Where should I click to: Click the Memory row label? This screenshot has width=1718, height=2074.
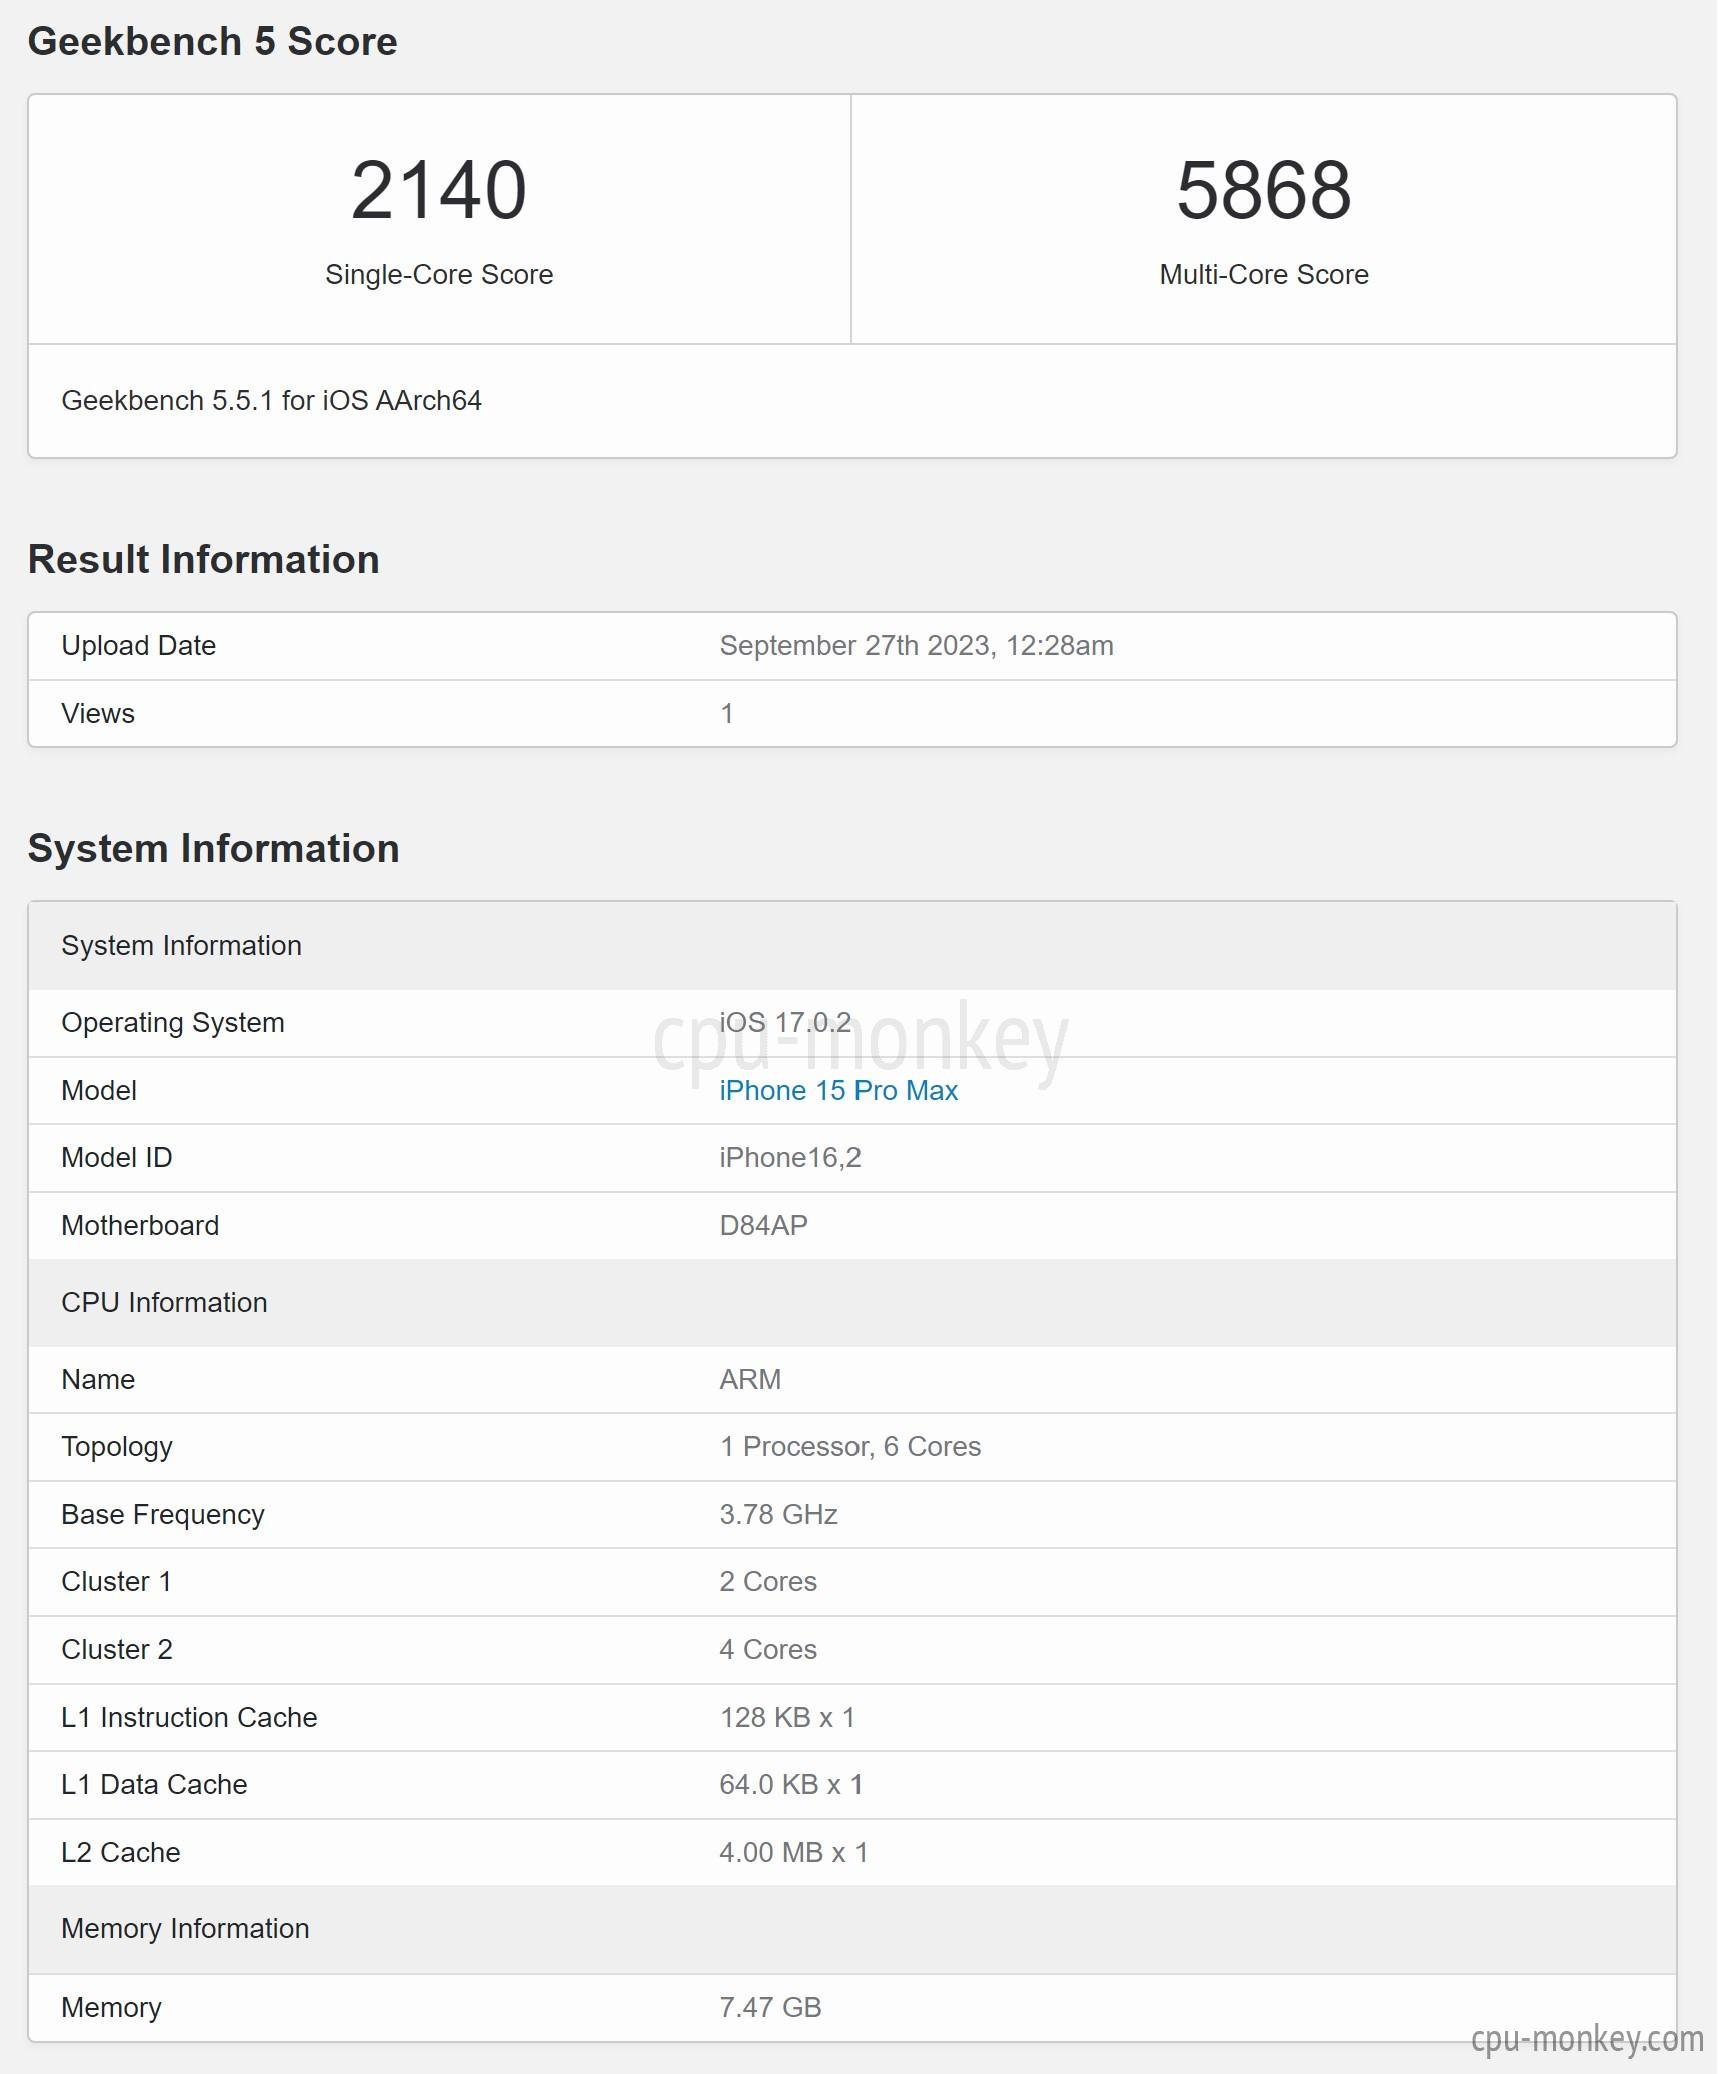pyautogui.click(x=111, y=2007)
